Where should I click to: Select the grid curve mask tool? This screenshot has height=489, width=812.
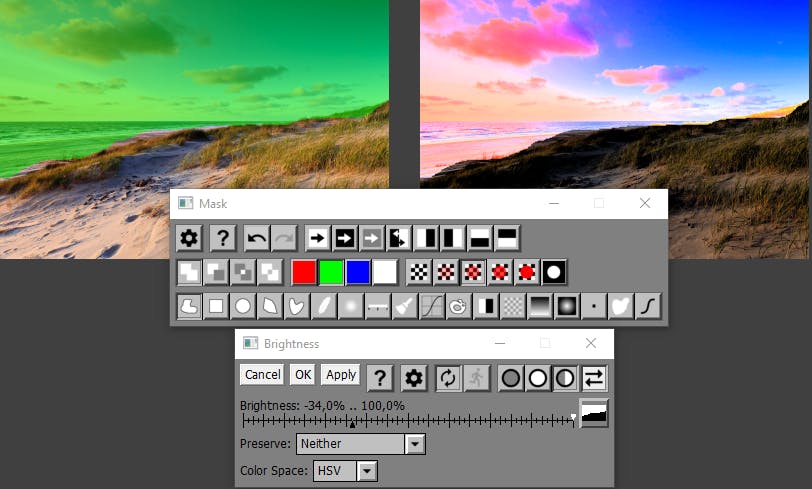[x=432, y=306]
